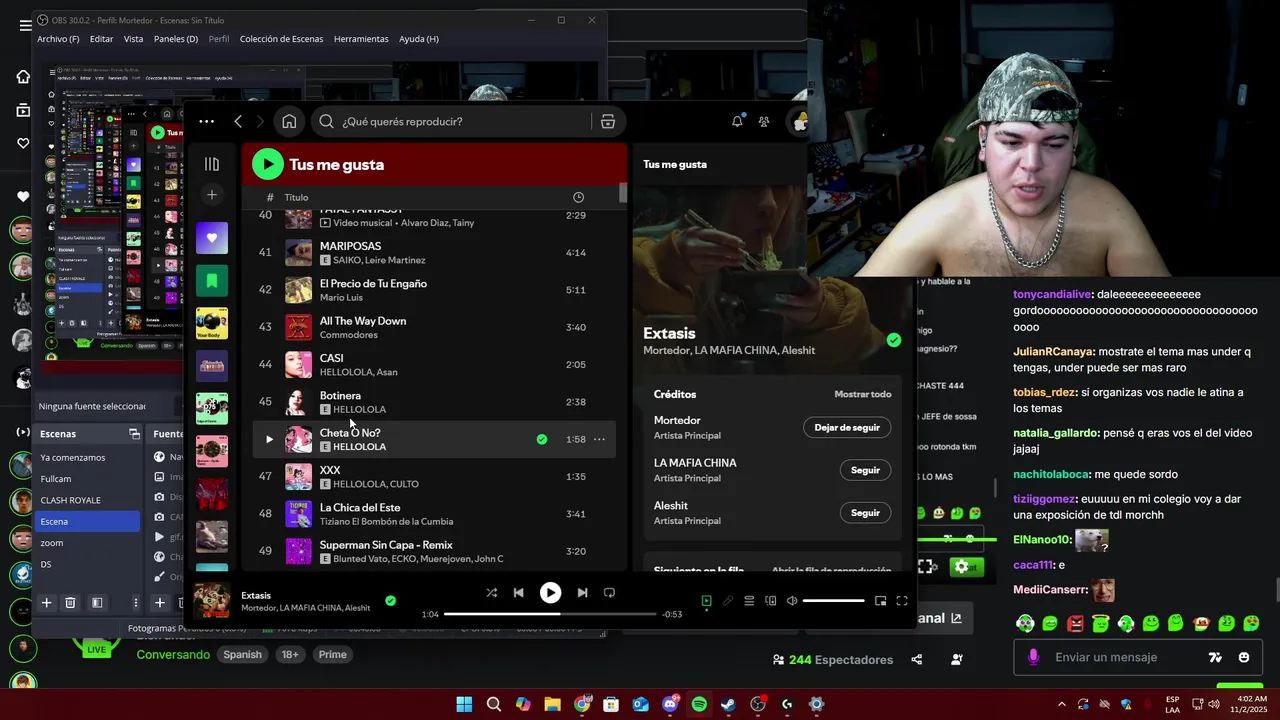Toggle liked checkmark on Cheta O No? row
This screenshot has width=1280, height=720.
[x=541, y=439]
